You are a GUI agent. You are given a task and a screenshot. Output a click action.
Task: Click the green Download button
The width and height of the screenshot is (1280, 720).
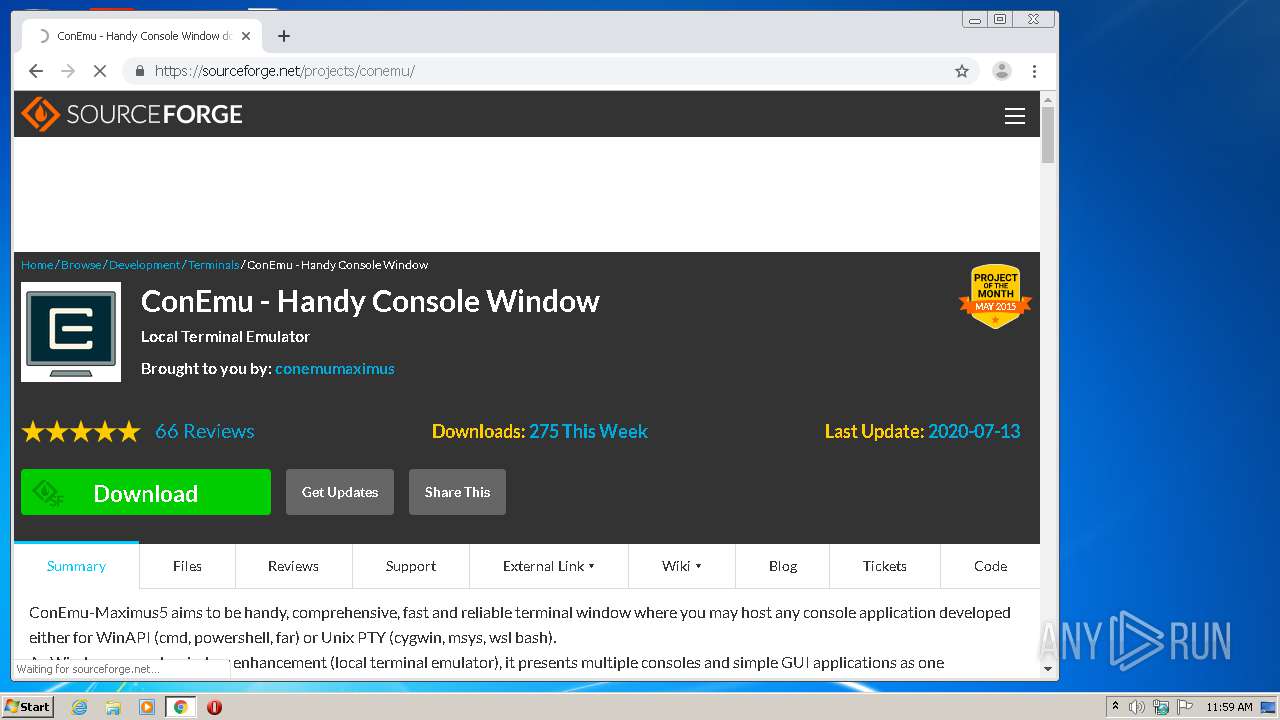coord(146,492)
